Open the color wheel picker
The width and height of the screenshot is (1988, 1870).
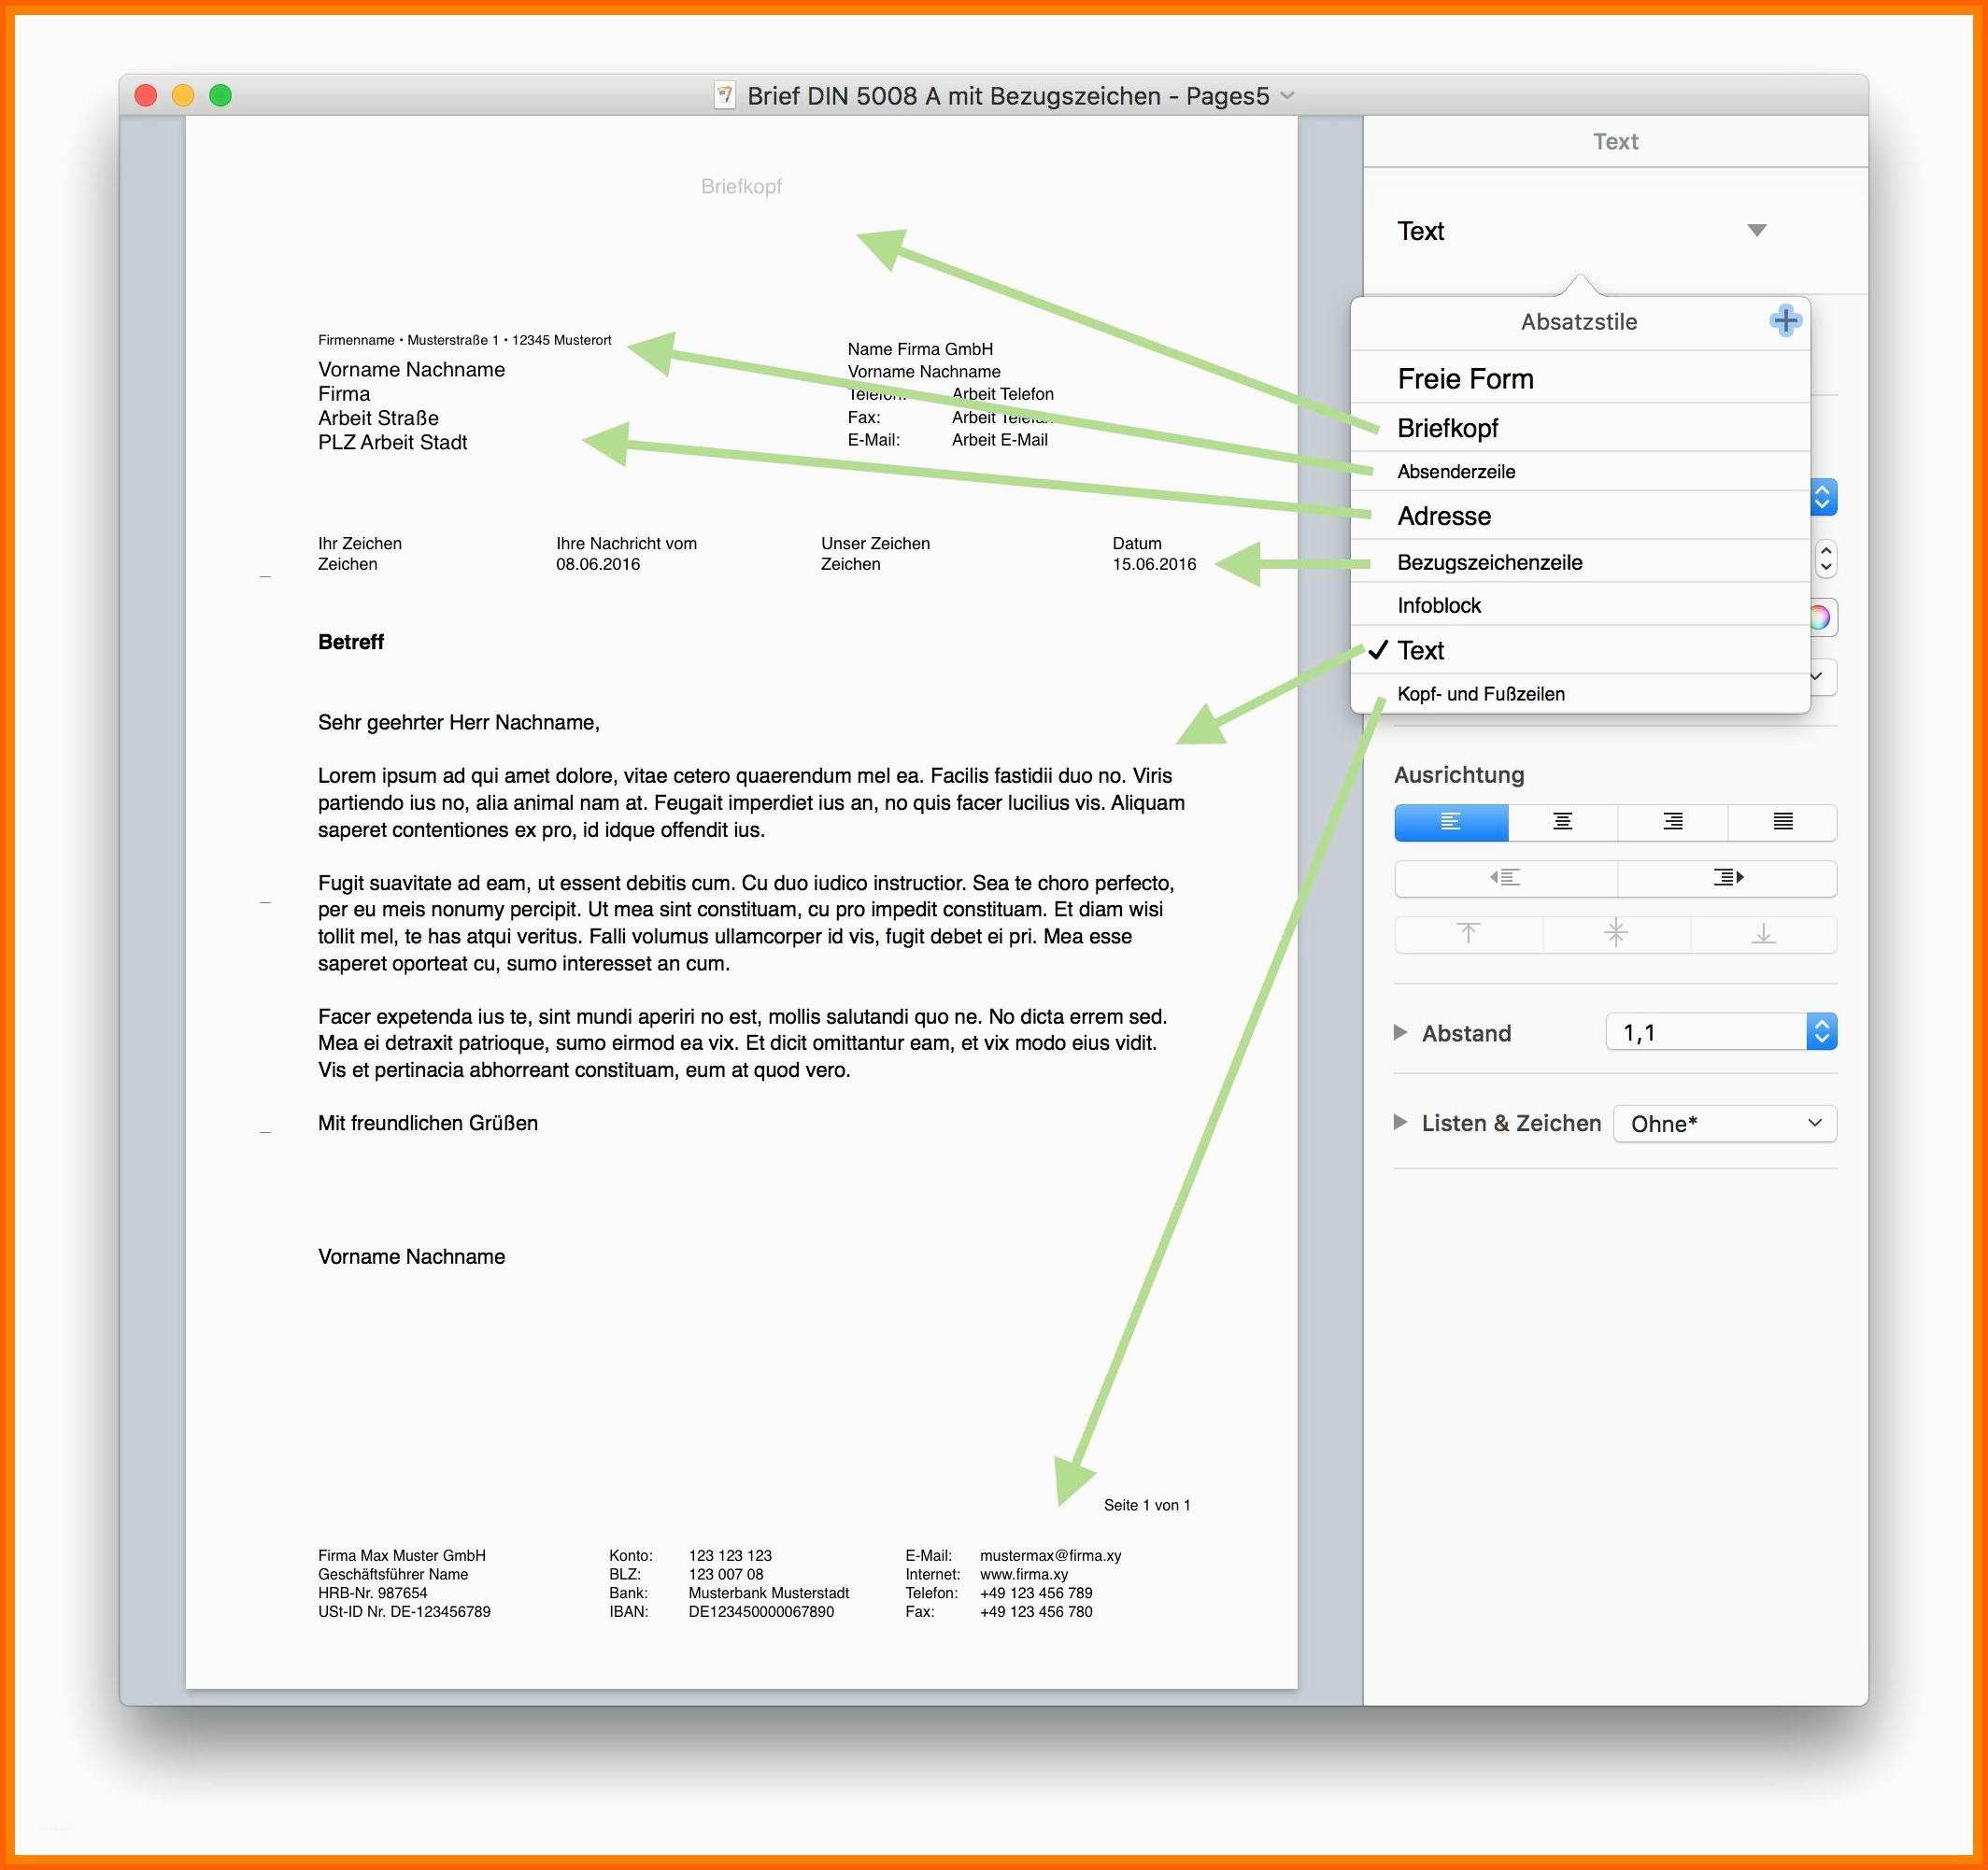point(1822,617)
